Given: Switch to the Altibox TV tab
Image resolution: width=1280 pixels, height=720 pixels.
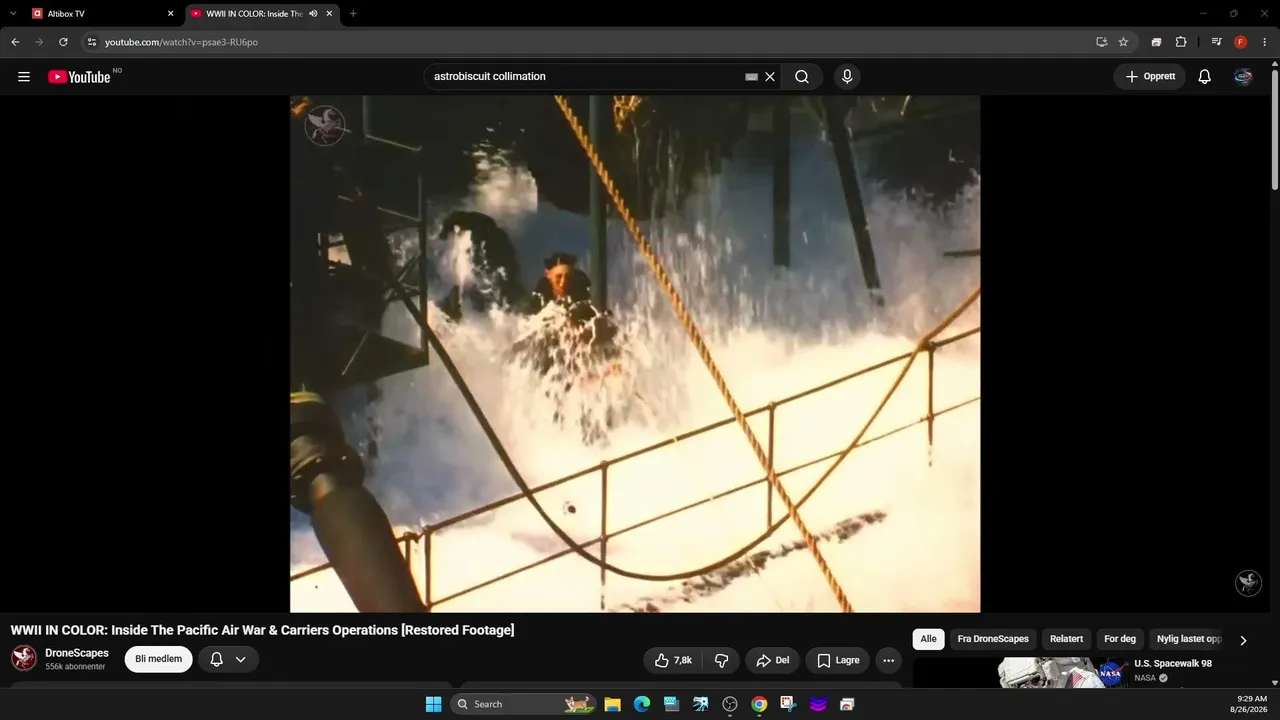Looking at the screenshot, I should click(103, 14).
